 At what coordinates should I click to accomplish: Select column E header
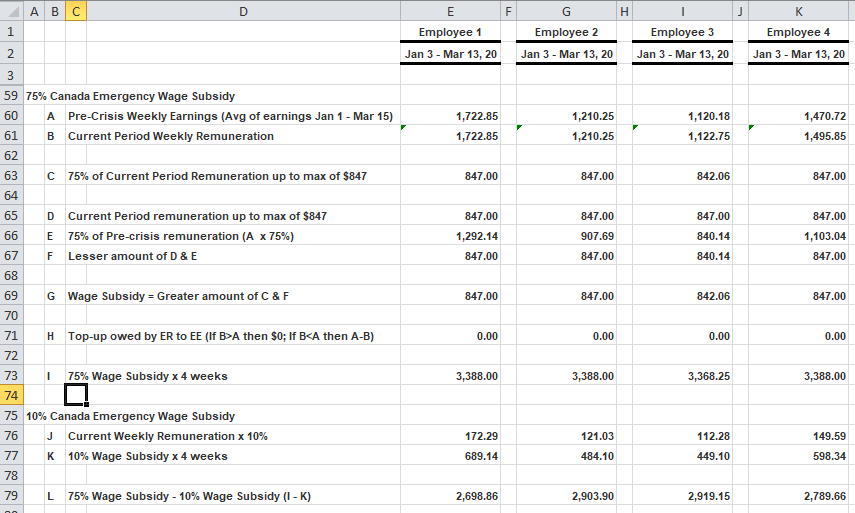[450, 11]
